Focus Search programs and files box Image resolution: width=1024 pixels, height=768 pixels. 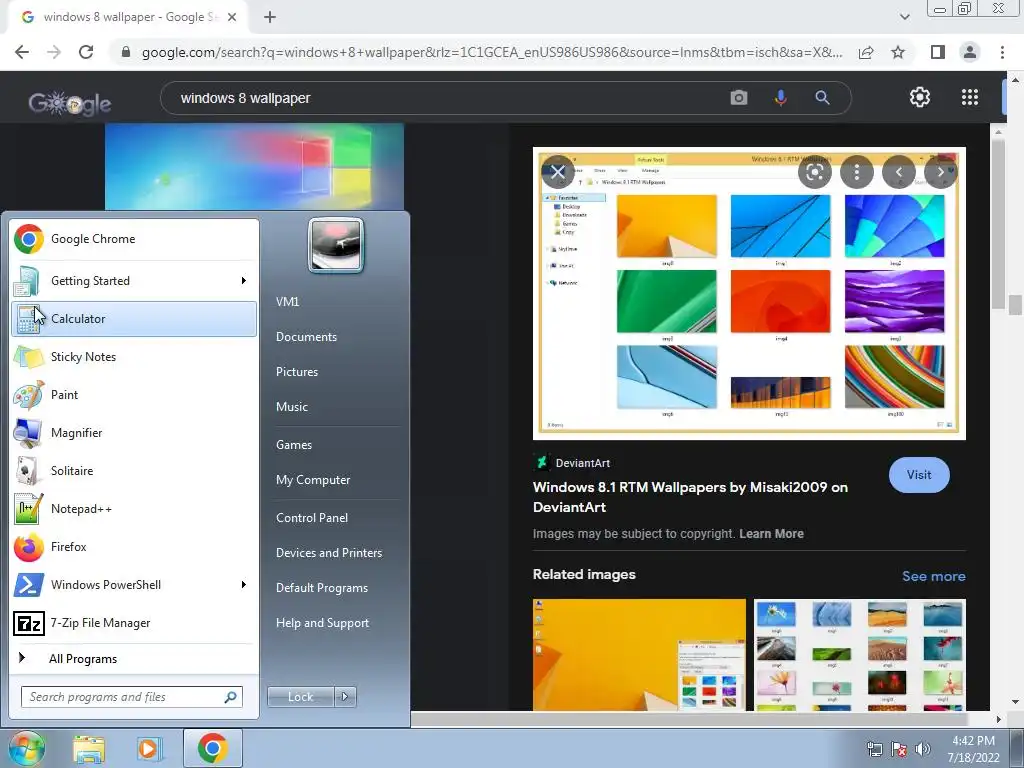tap(131, 697)
